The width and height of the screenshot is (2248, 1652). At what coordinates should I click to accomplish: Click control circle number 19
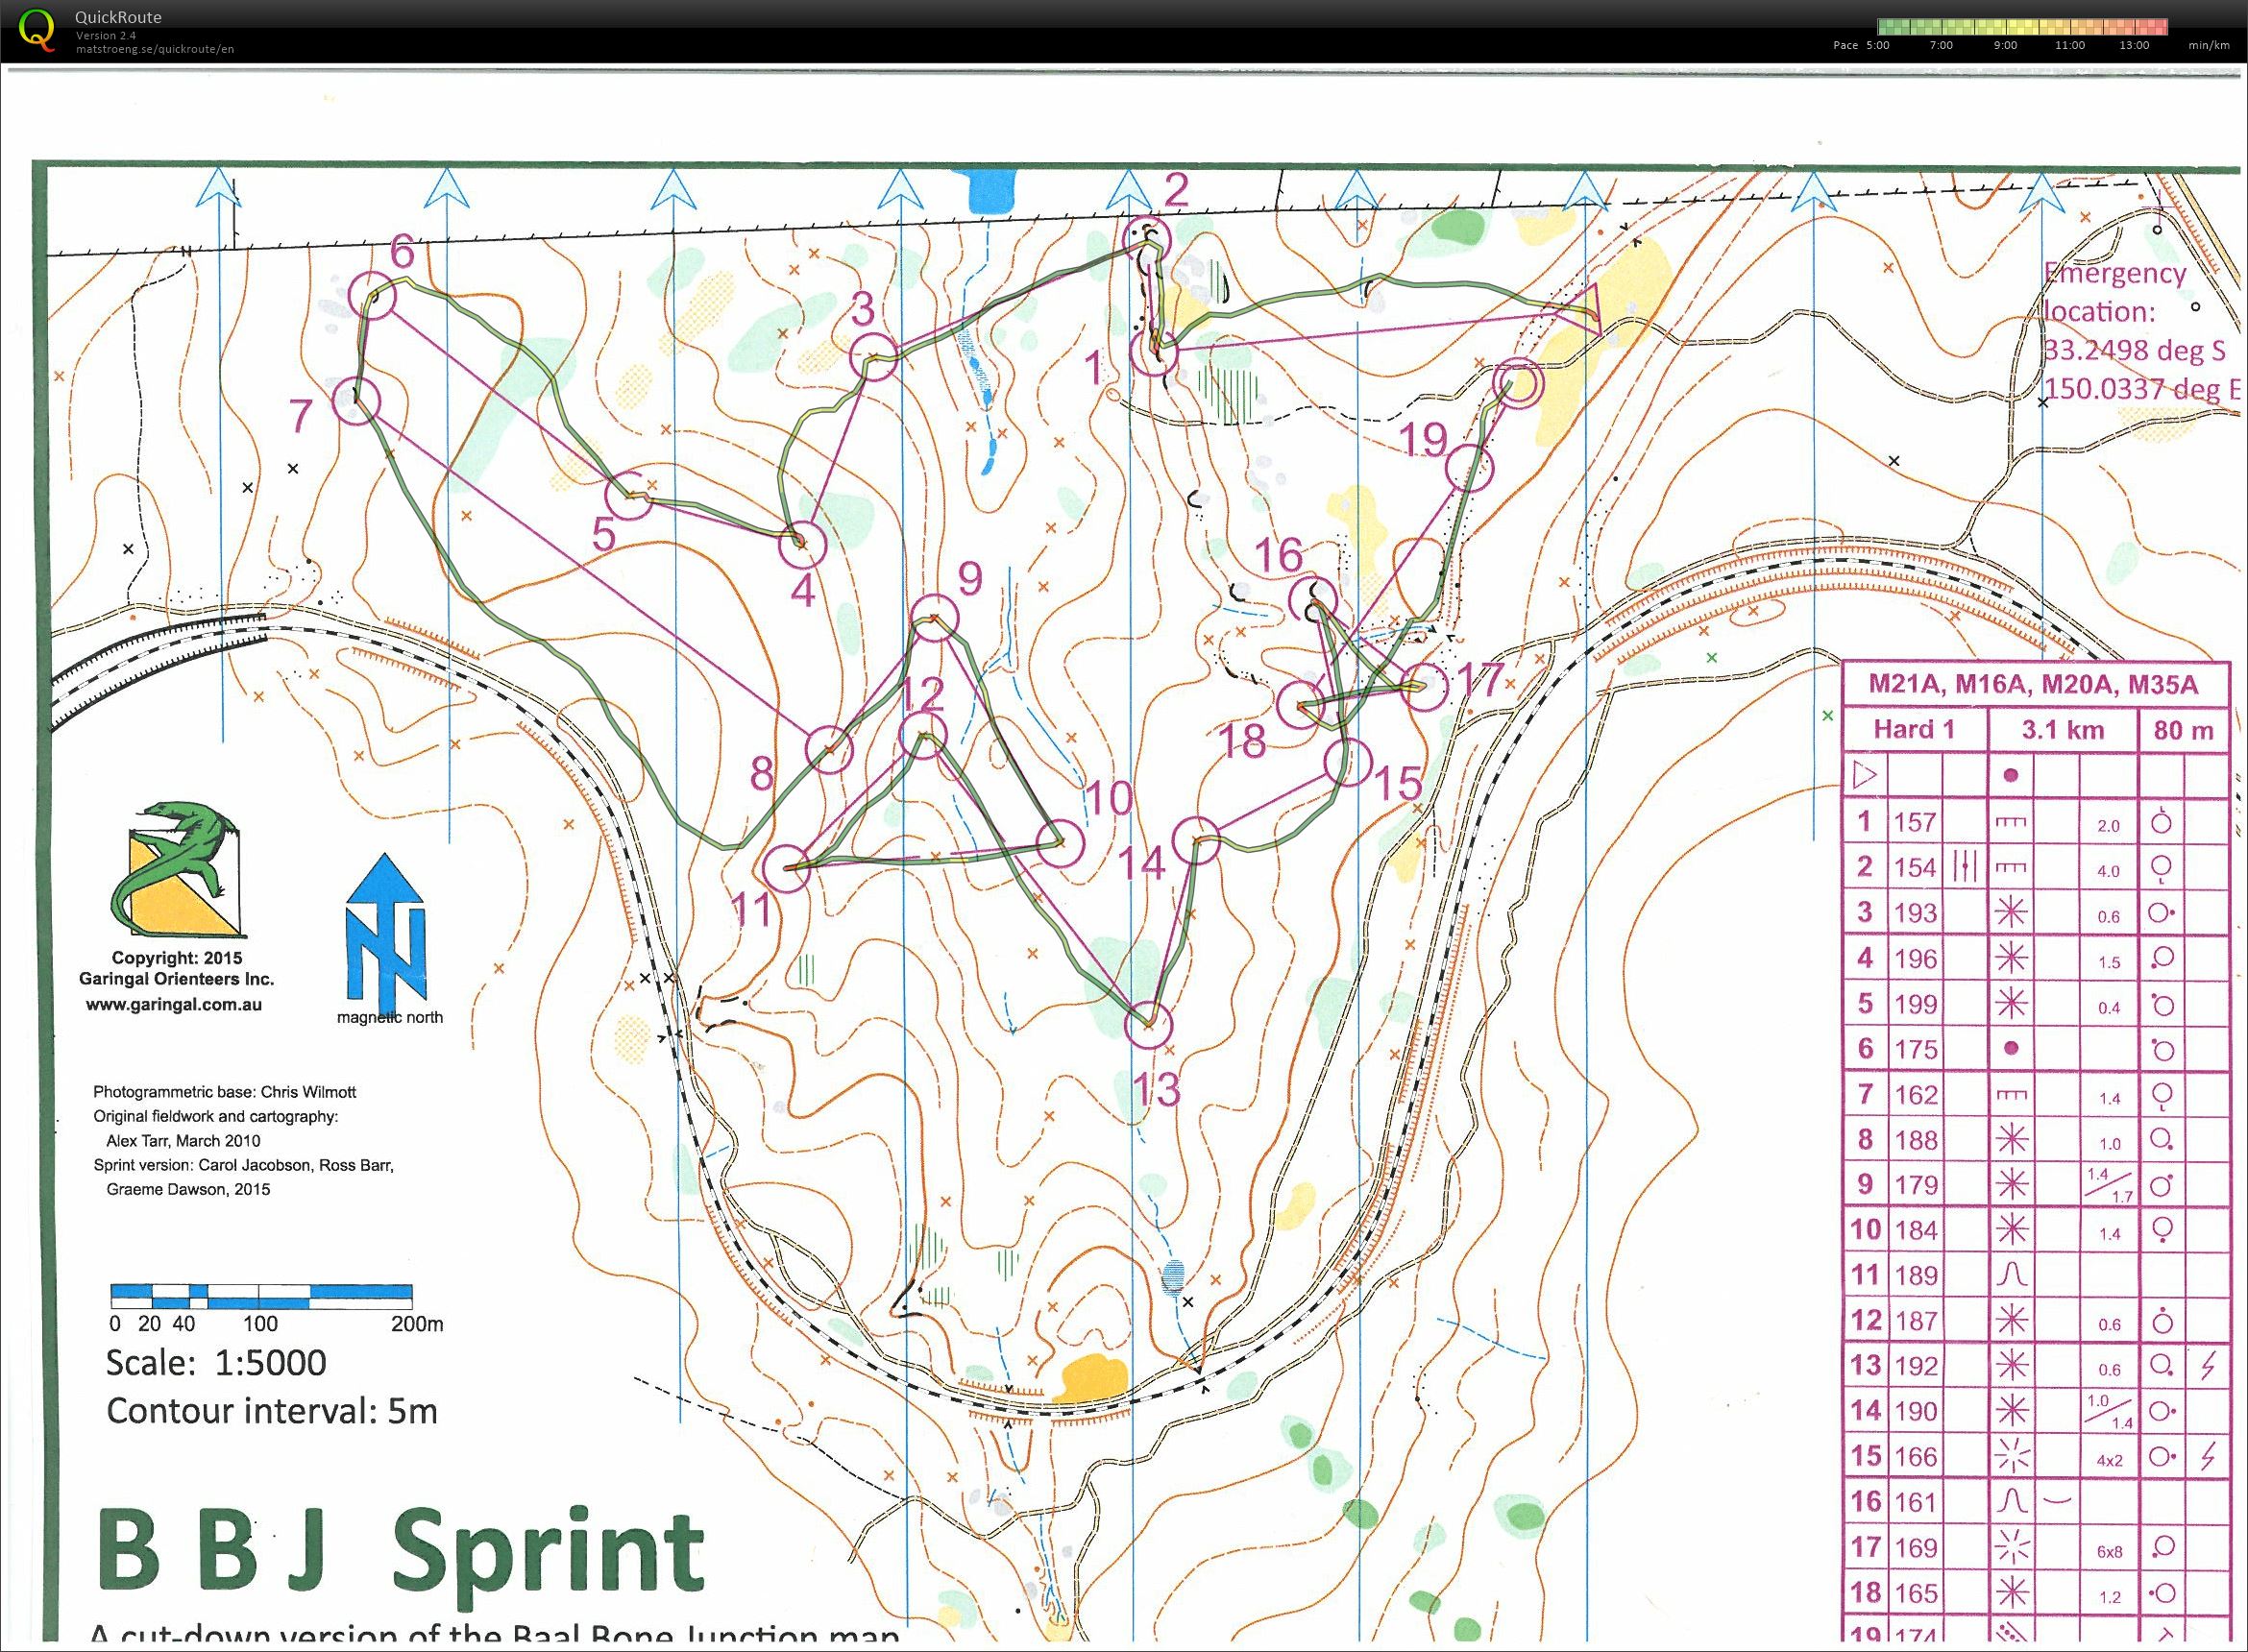(1469, 467)
